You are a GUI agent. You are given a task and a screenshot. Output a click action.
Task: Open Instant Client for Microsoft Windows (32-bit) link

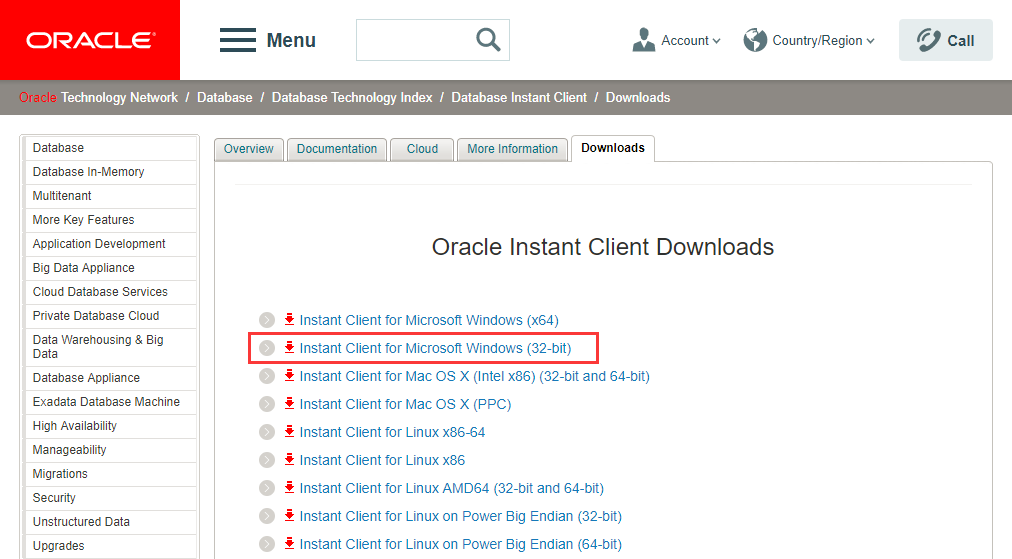pyautogui.click(x=435, y=348)
